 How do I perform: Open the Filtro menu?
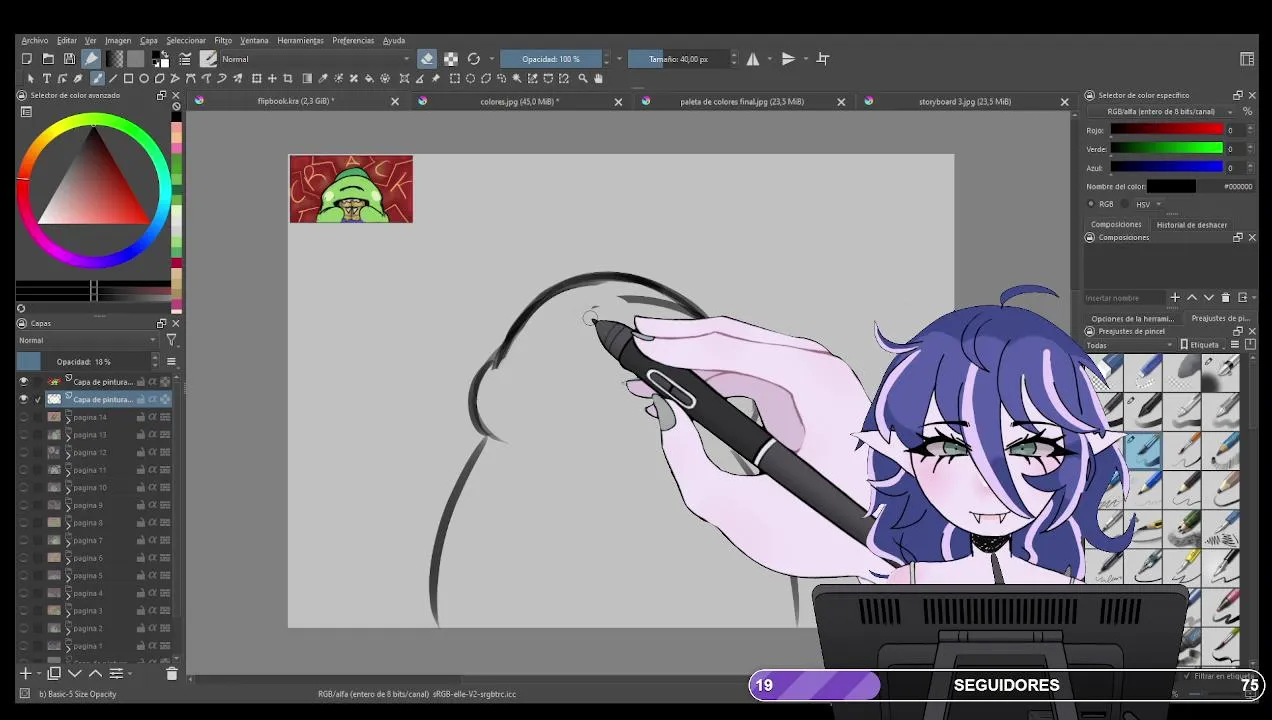coord(223,41)
